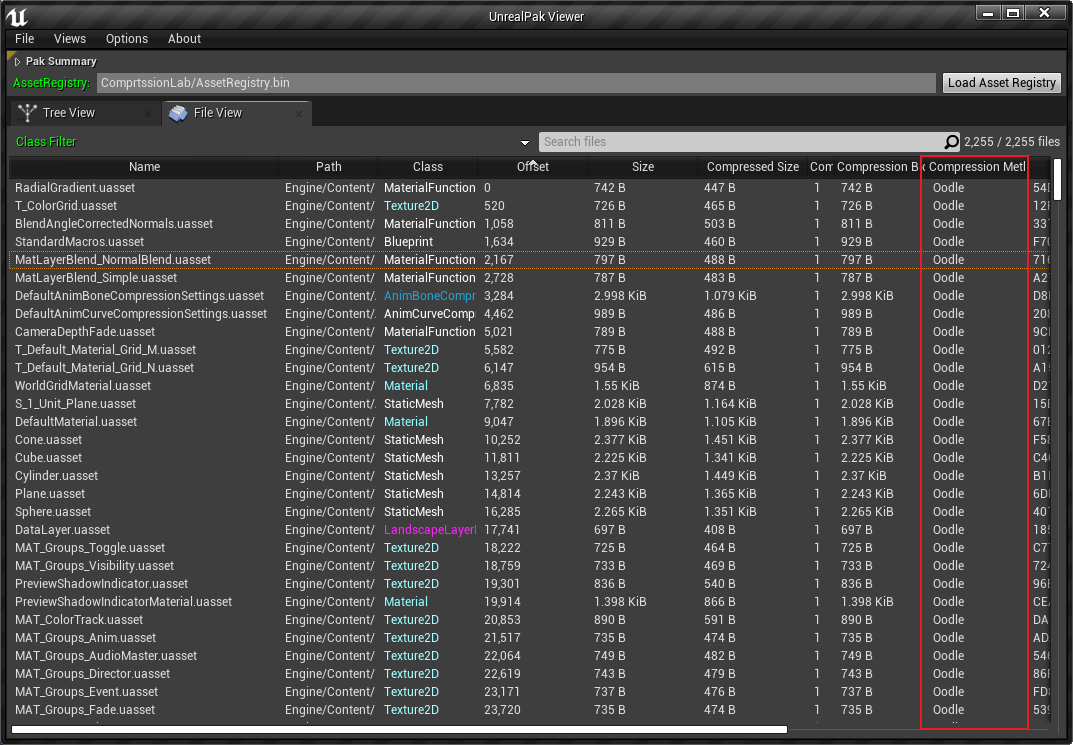This screenshot has width=1073, height=745.
Task: Select the File View tab
Action: 237,113
